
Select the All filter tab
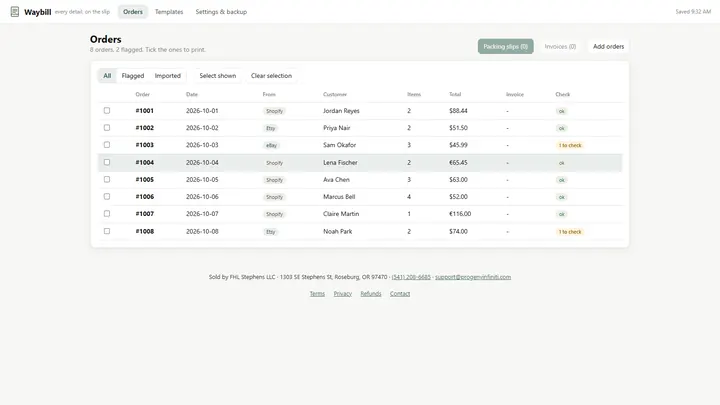click(107, 76)
